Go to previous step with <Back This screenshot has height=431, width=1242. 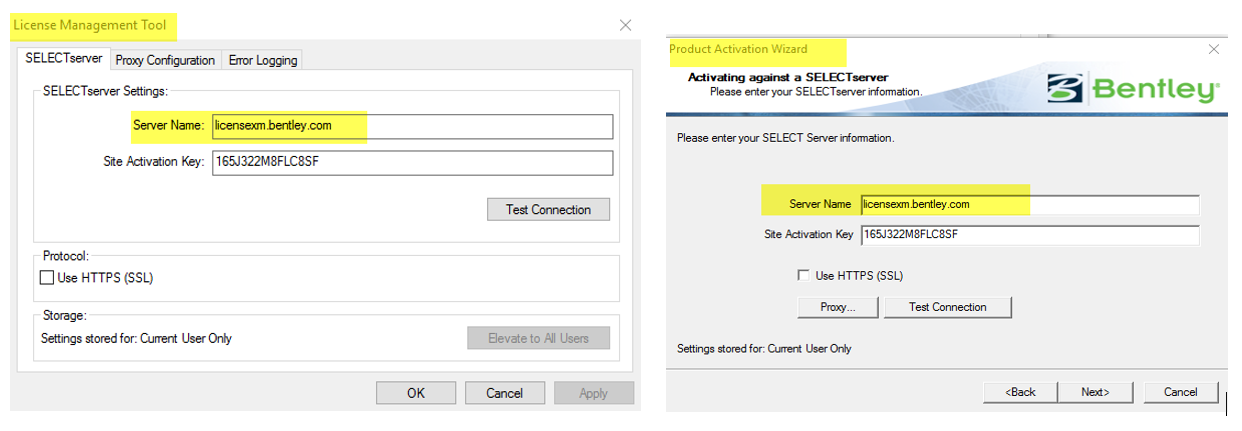[x=1020, y=392]
